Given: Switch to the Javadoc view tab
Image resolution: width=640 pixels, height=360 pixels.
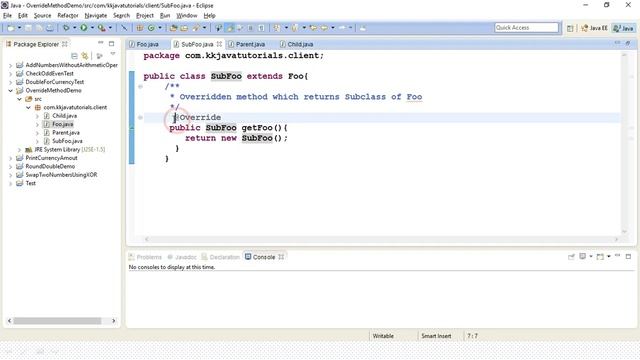Looking at the screenshot, I should [182, 257].
